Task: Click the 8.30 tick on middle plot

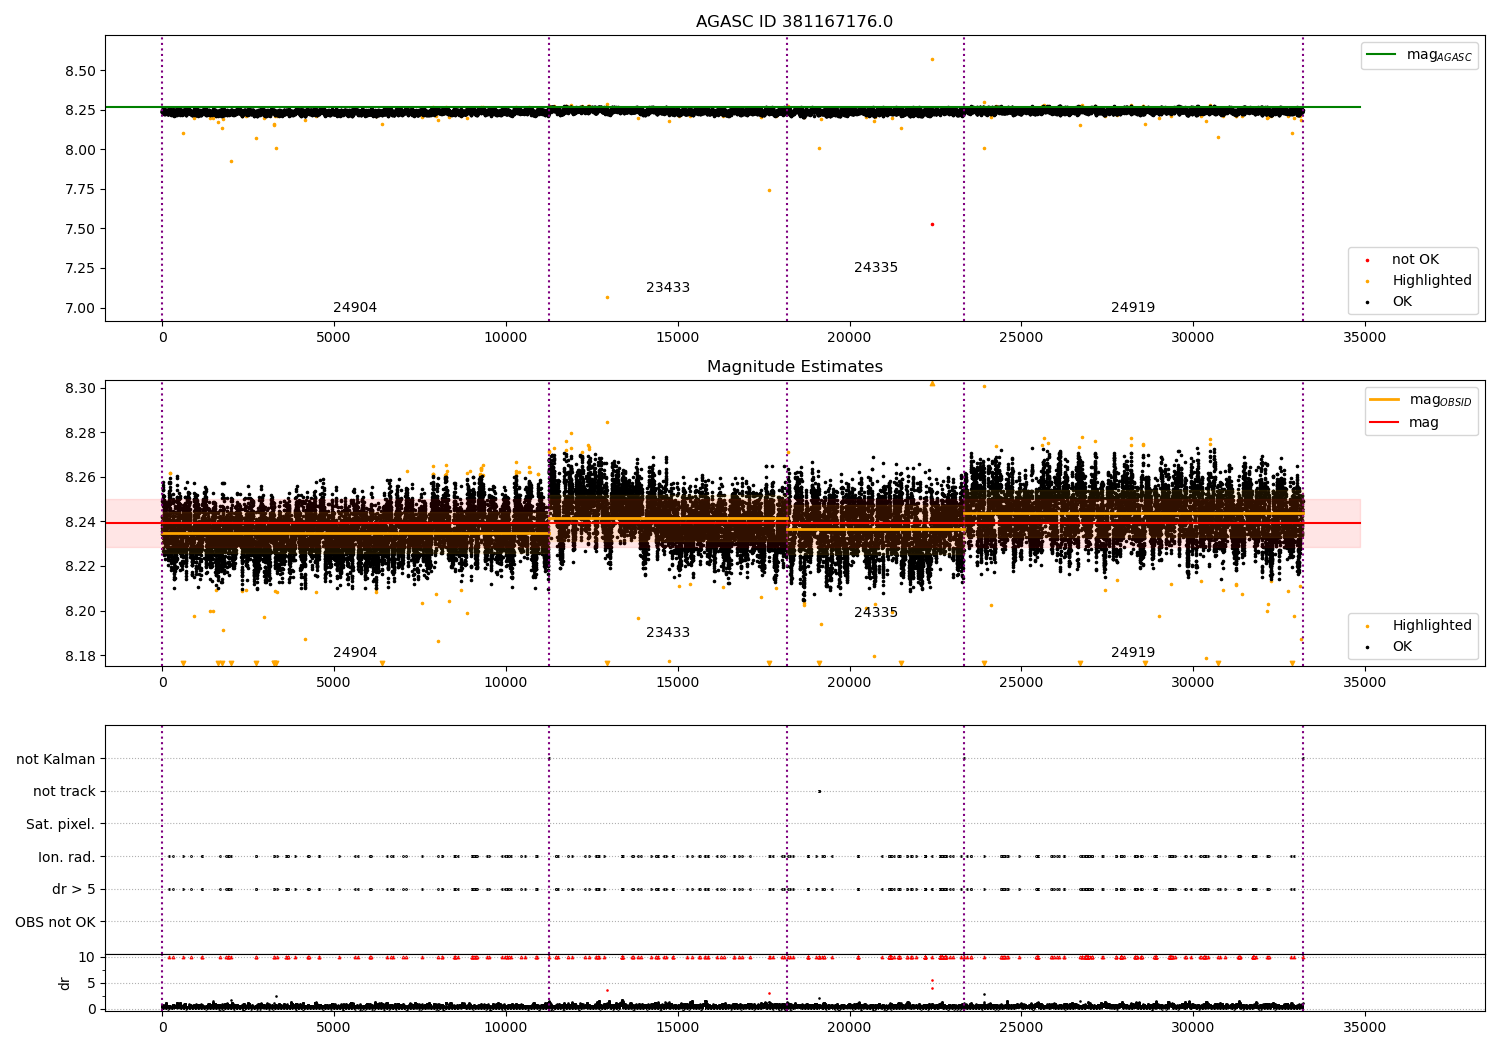Action: coord(81,388)
